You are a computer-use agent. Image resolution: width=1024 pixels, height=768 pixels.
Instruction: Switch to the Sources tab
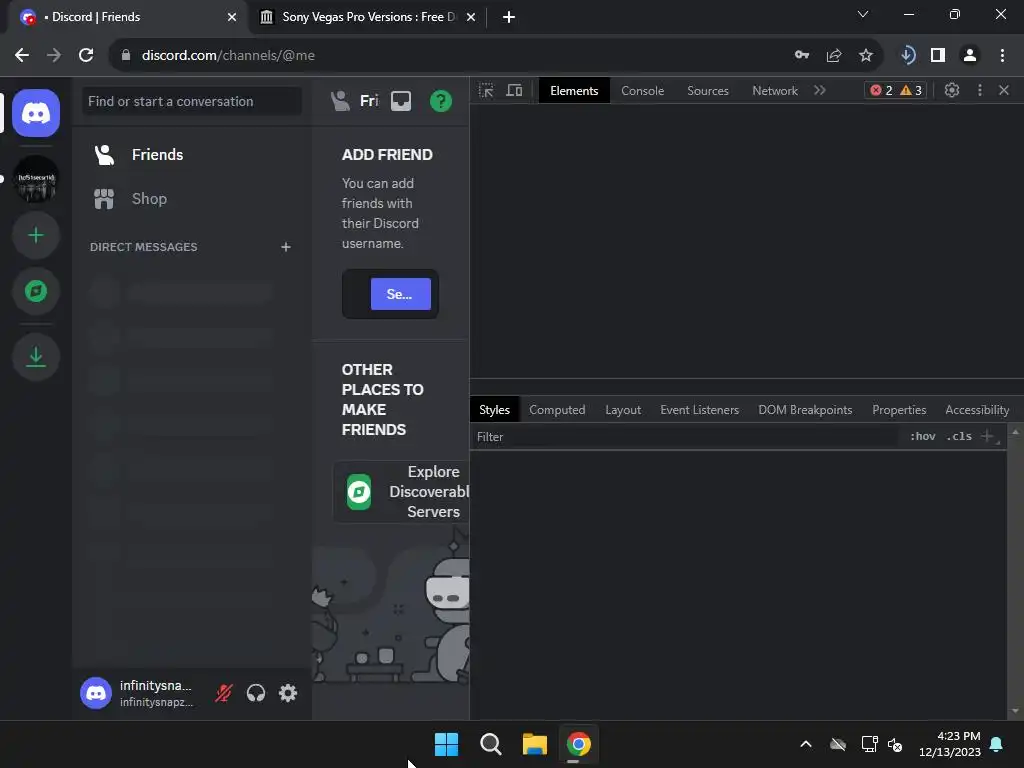click(708, 91)
